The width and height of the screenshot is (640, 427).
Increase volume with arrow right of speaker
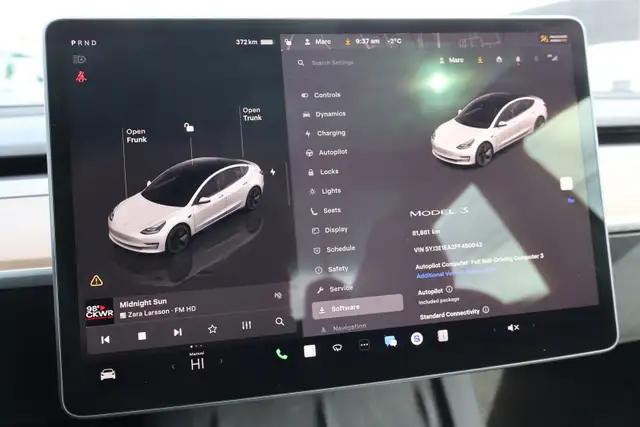pyautogui.click(x=533, y=326)
